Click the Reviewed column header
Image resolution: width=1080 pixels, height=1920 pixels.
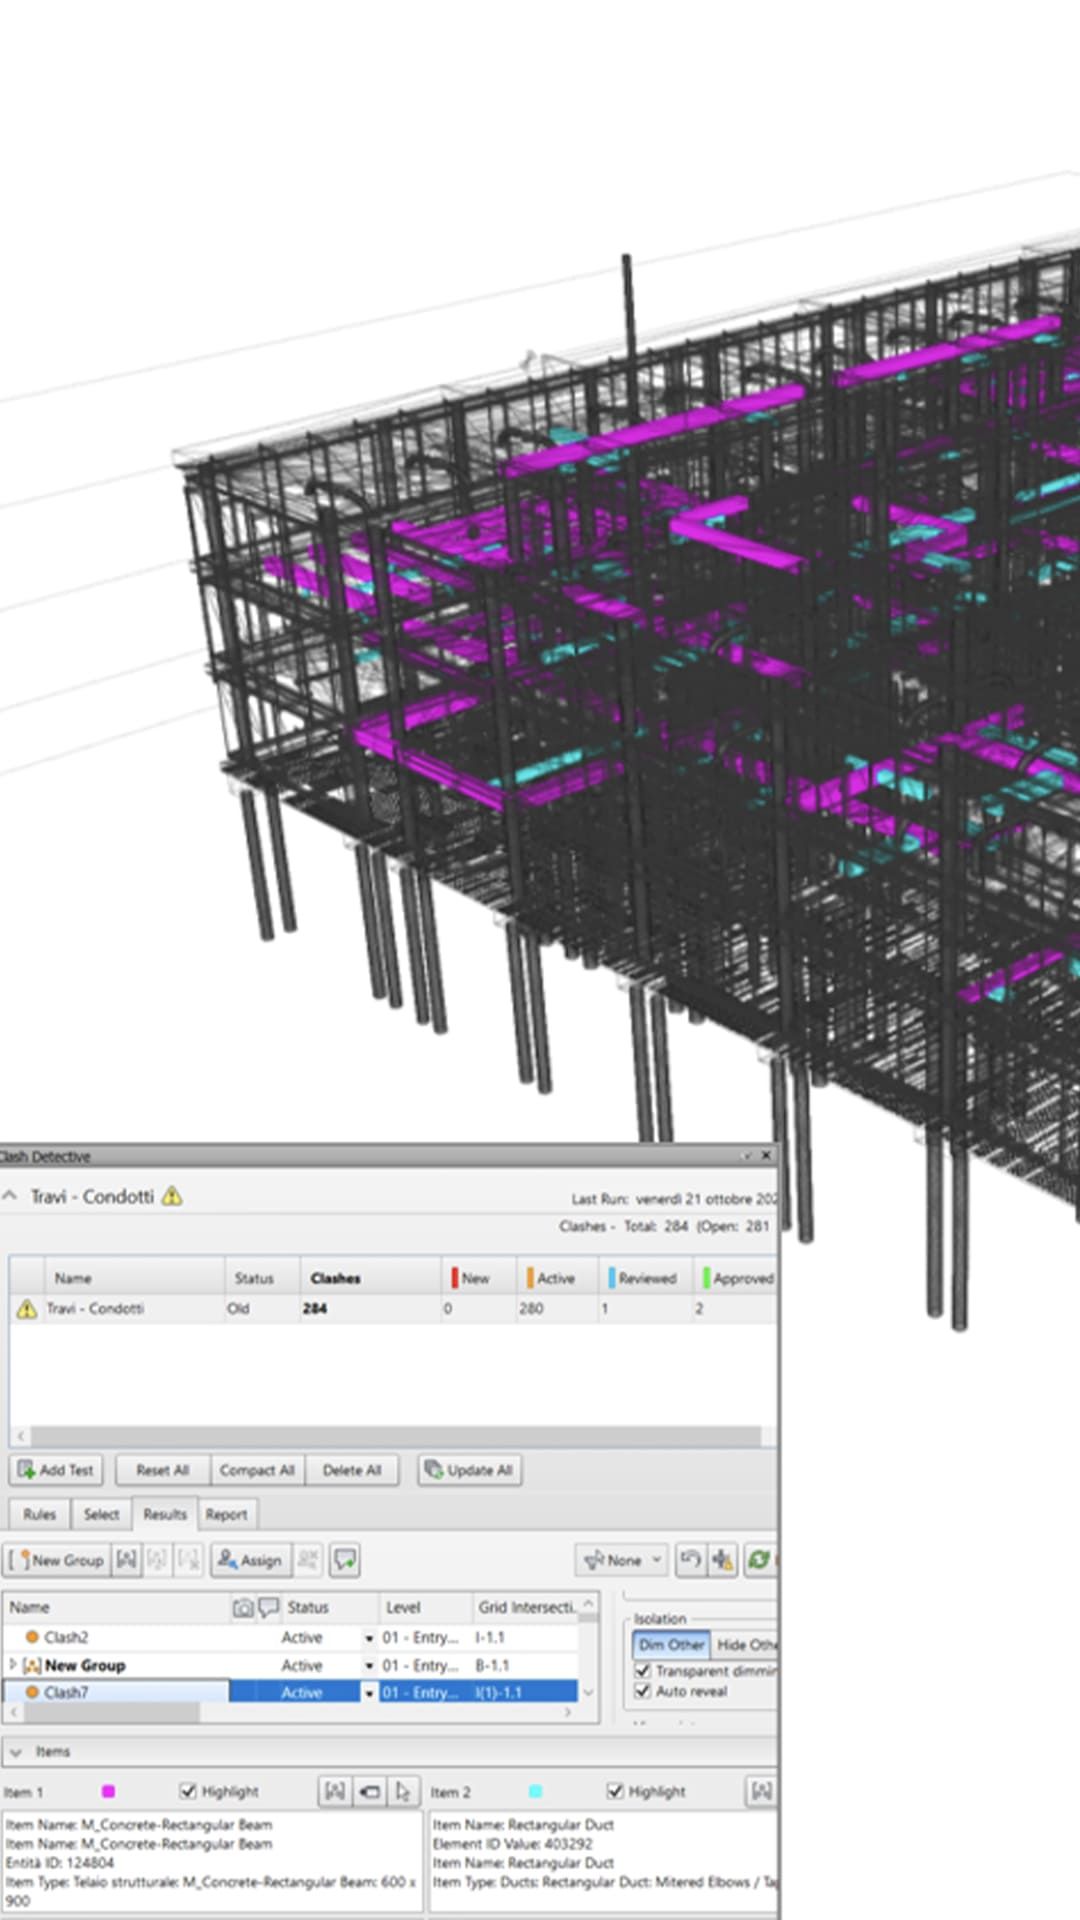[x=646, y=1278]
